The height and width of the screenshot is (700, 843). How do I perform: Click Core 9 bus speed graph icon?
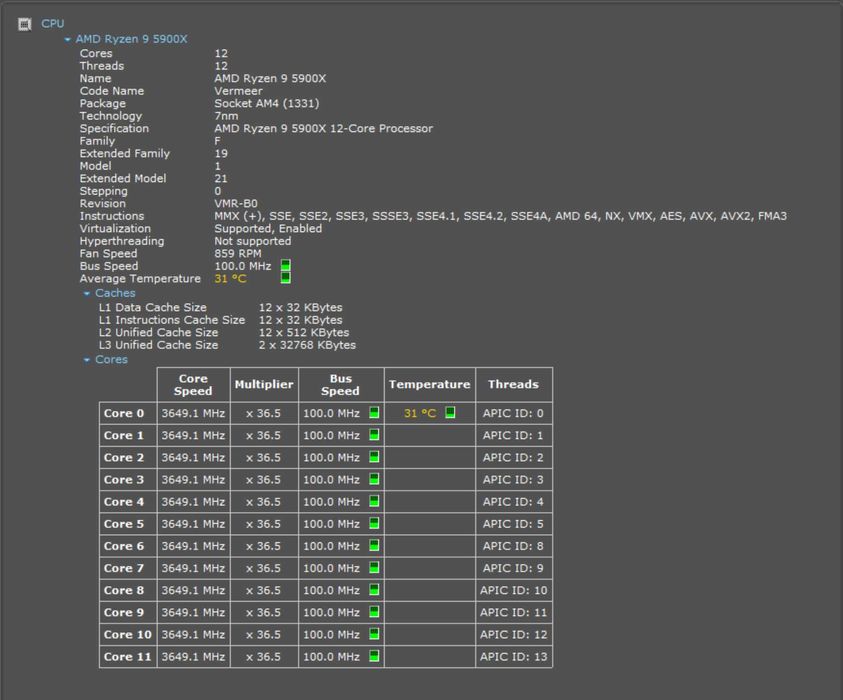tap(374, 611)
